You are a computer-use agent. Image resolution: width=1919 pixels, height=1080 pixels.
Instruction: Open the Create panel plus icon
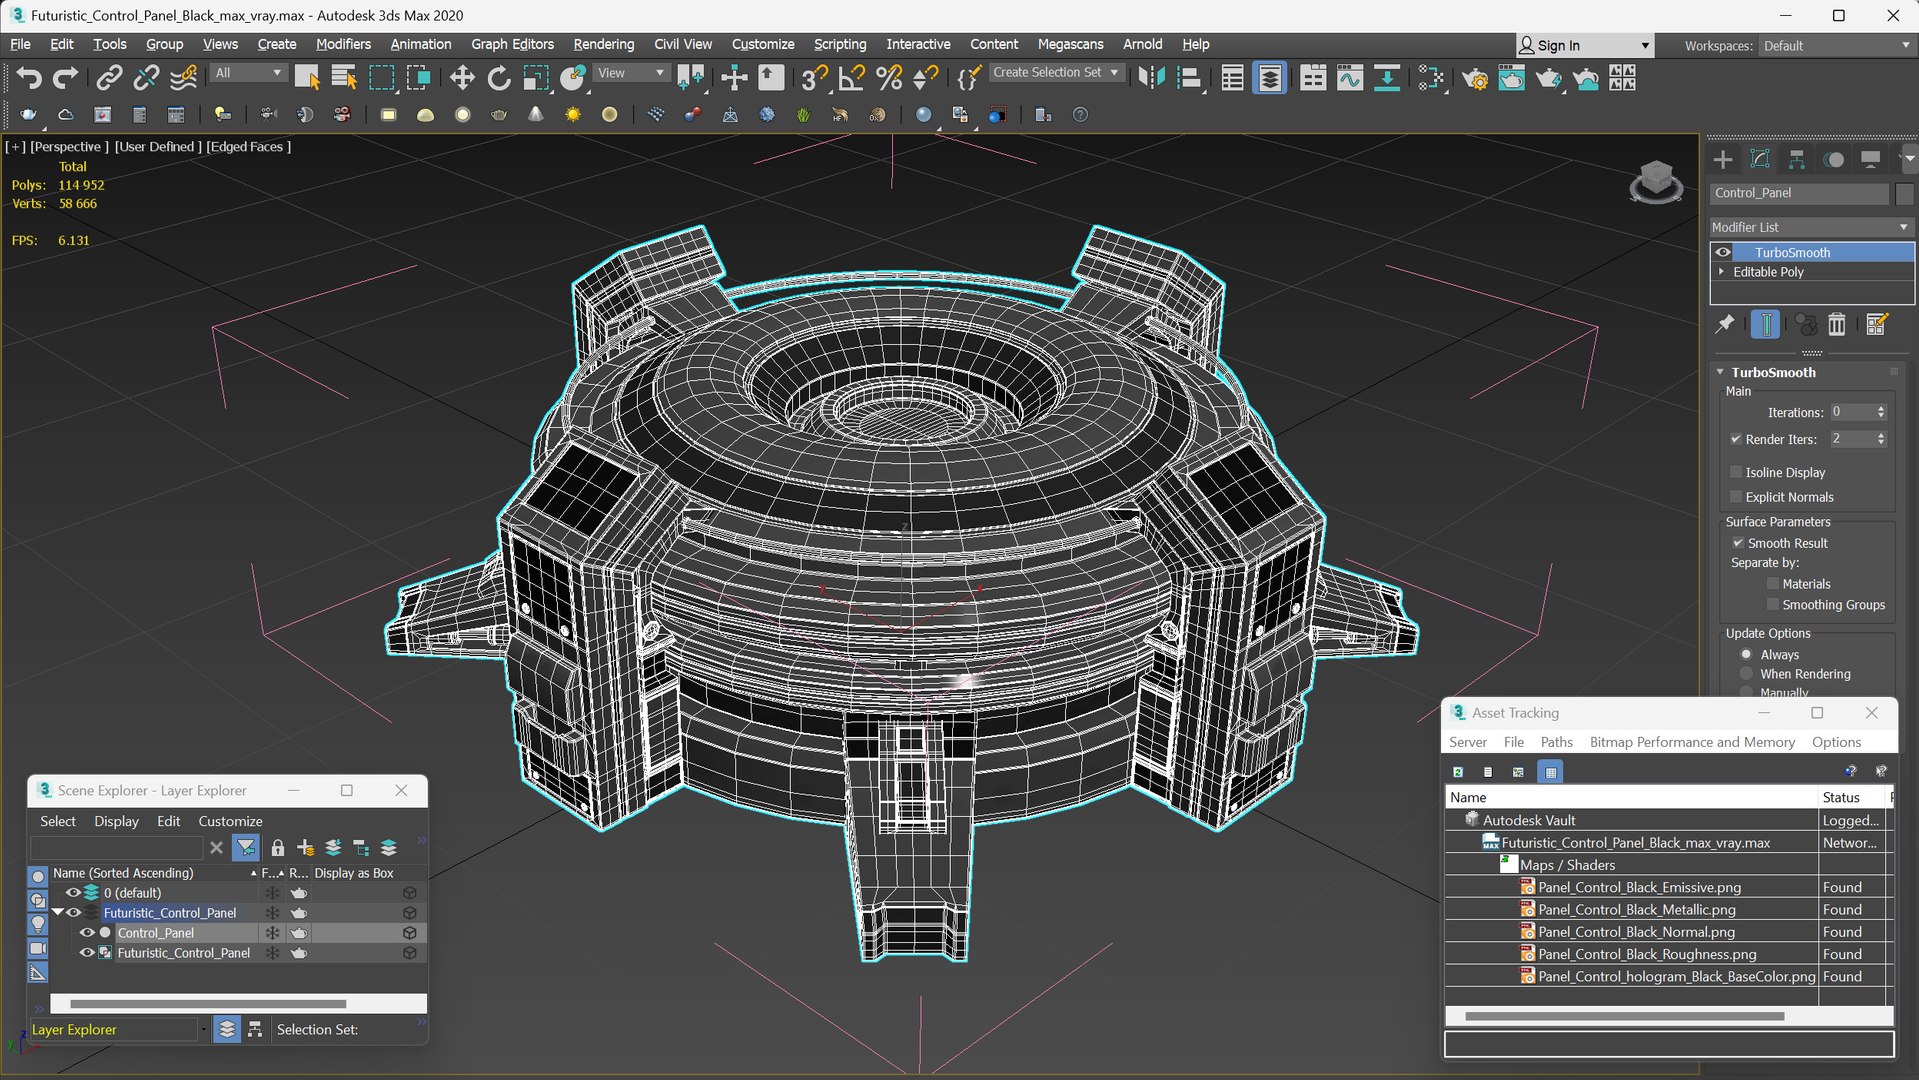[x=1723, y=159]
